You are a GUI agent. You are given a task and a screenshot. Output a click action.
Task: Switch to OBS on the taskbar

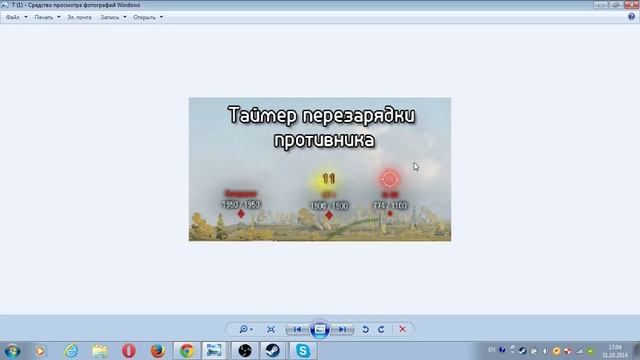tap(245, 351)
